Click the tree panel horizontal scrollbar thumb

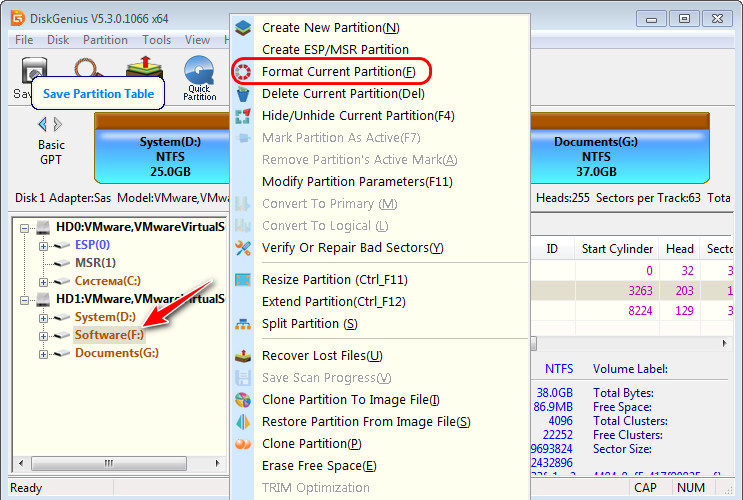click(x=109, y=463)
